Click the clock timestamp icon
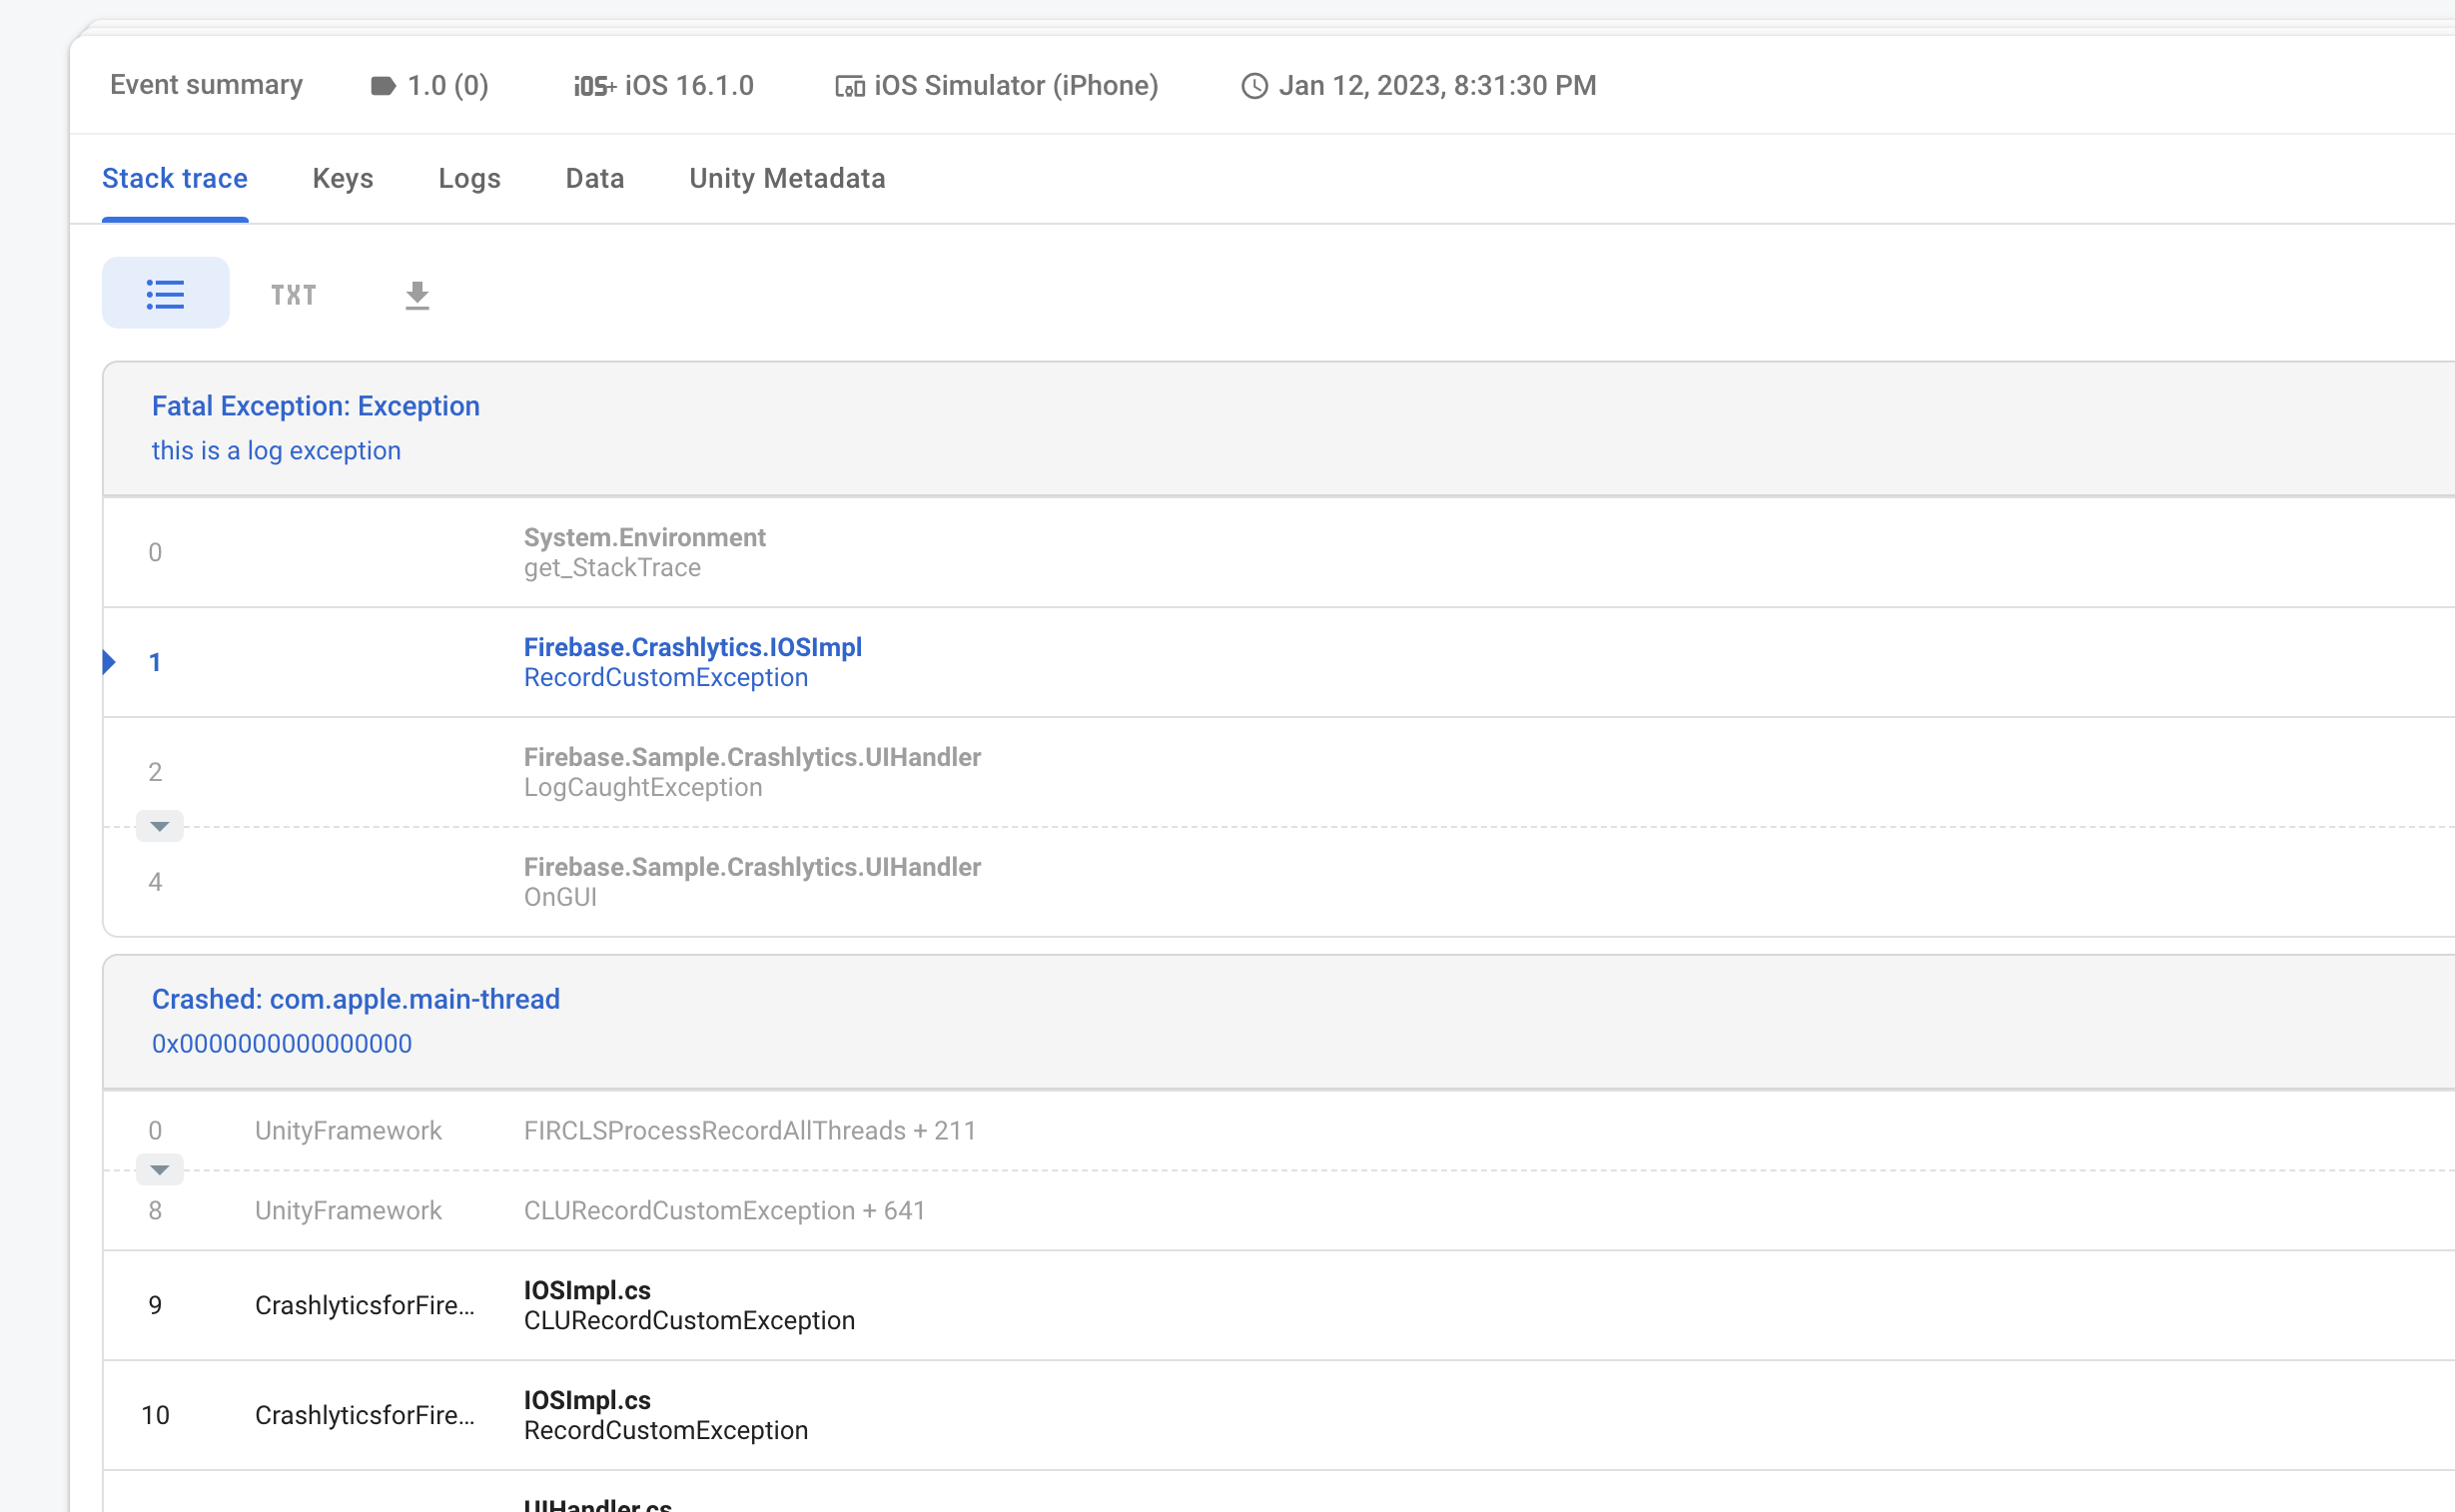The width and height of the screenshot is (2455, 1512). coord(1253,87)
